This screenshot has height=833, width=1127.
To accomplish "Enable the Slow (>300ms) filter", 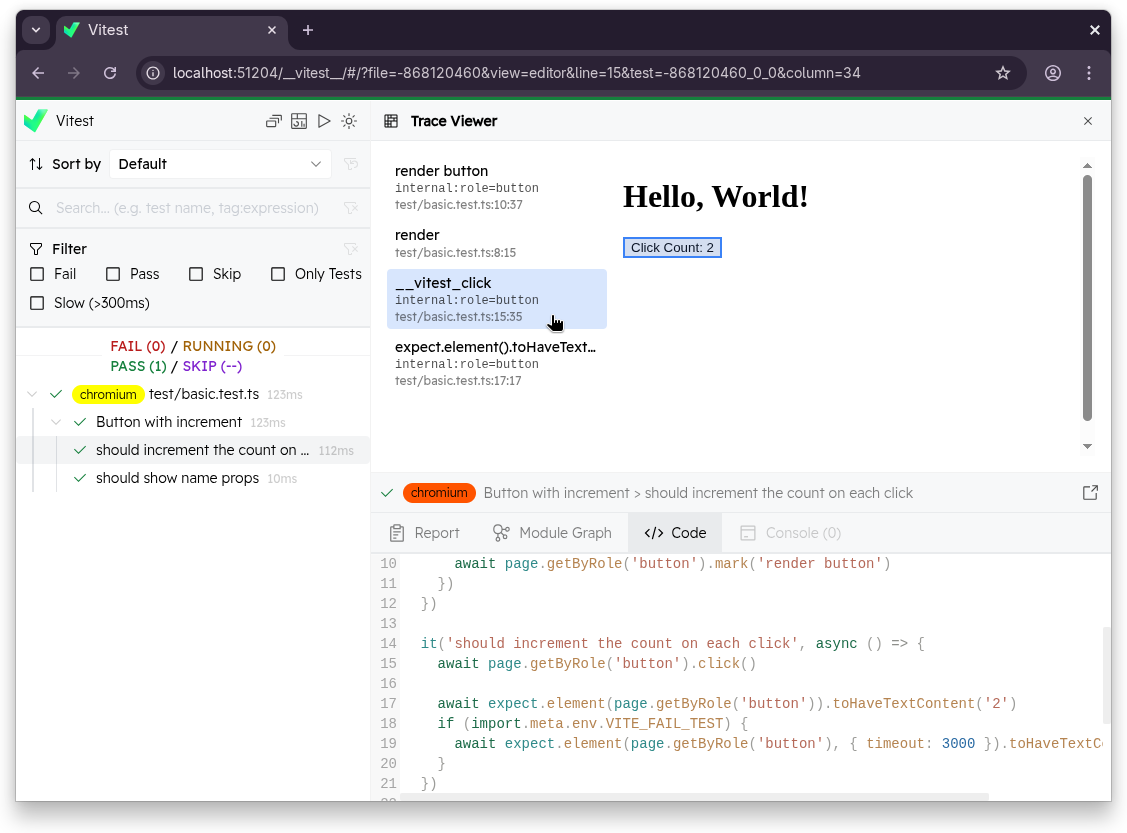I will coord(37,303).
